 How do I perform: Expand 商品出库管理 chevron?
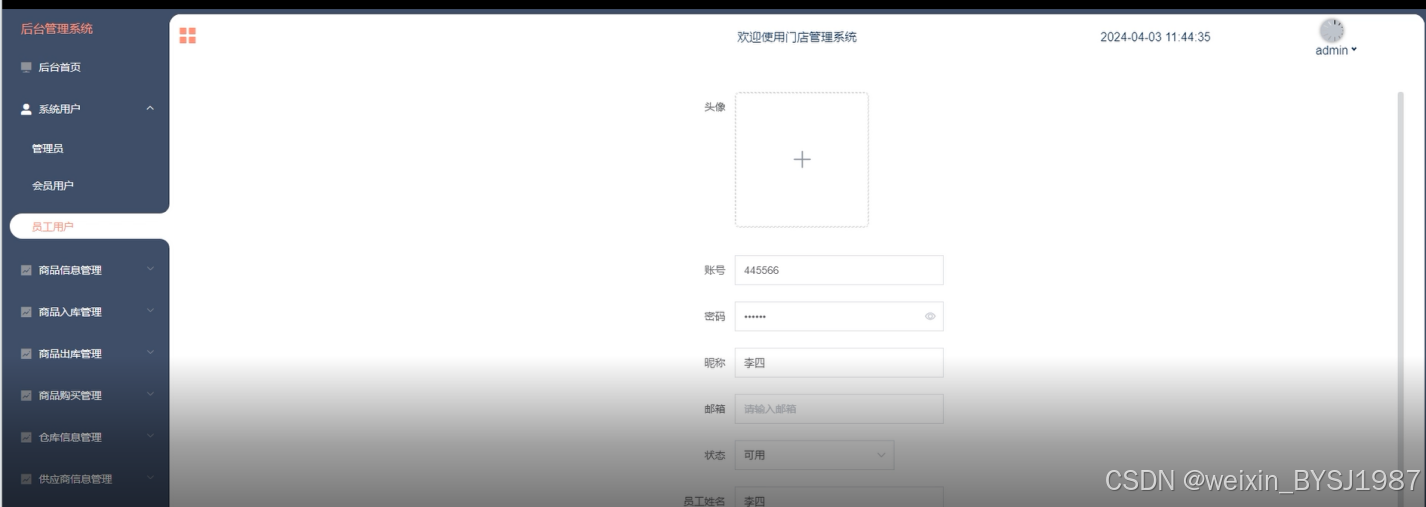[150, 352]
